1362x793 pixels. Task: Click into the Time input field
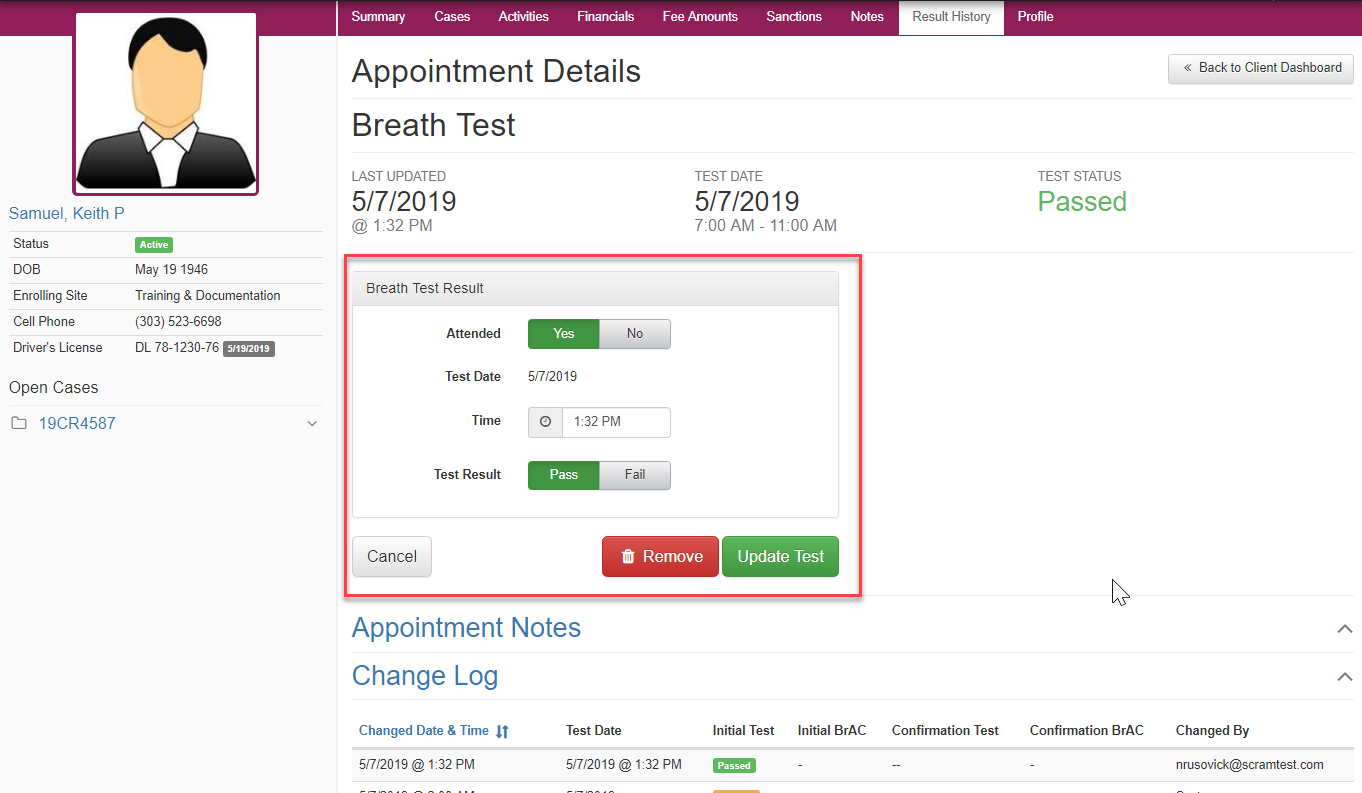[x=615, y=422]
